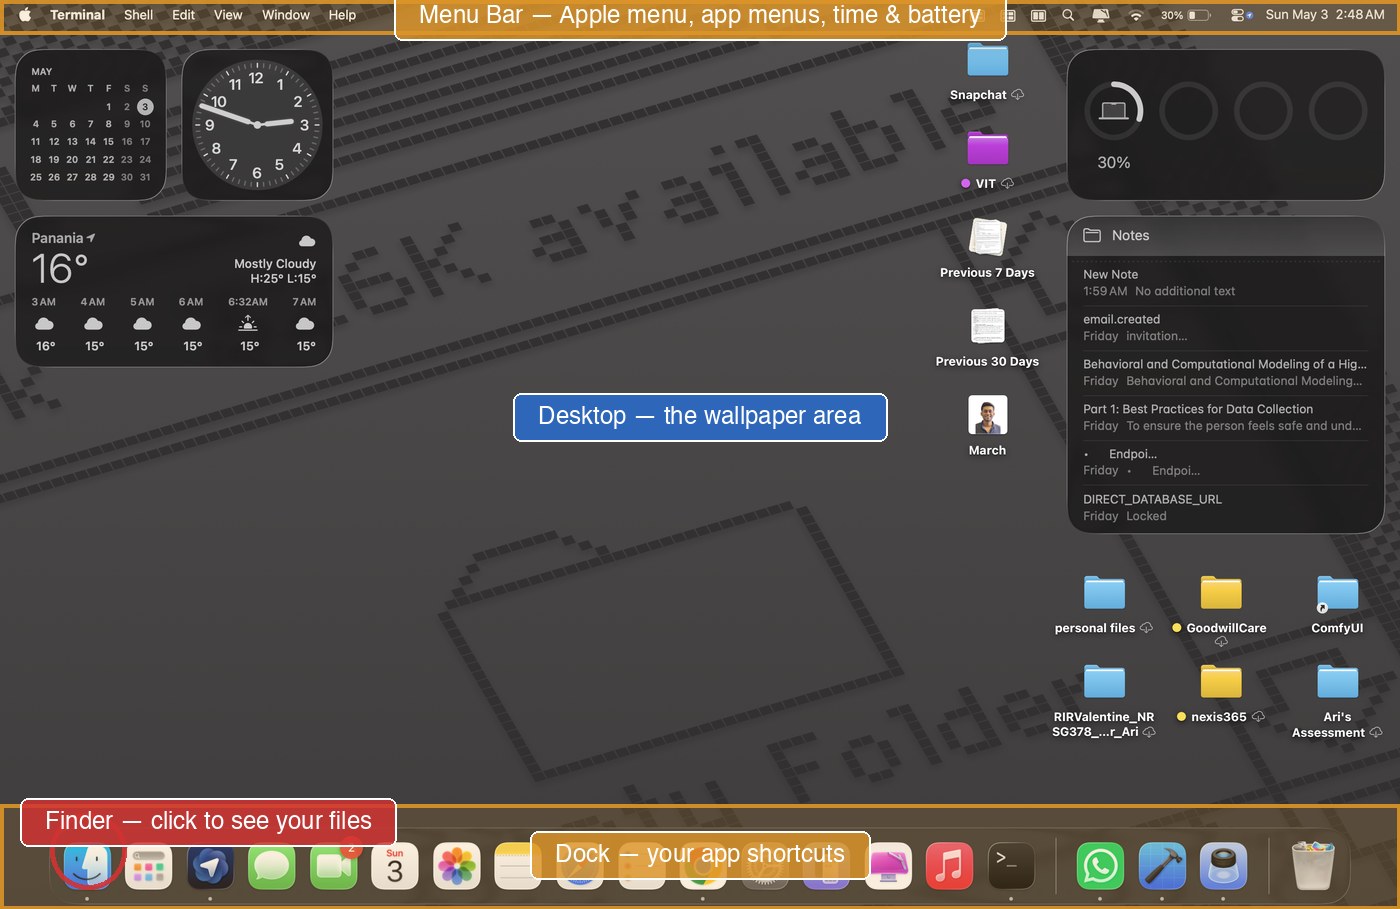Click the screen mirroring display icon in menu bar
This screenshot has height=909, width=1400.
[x=1101, y=15]
